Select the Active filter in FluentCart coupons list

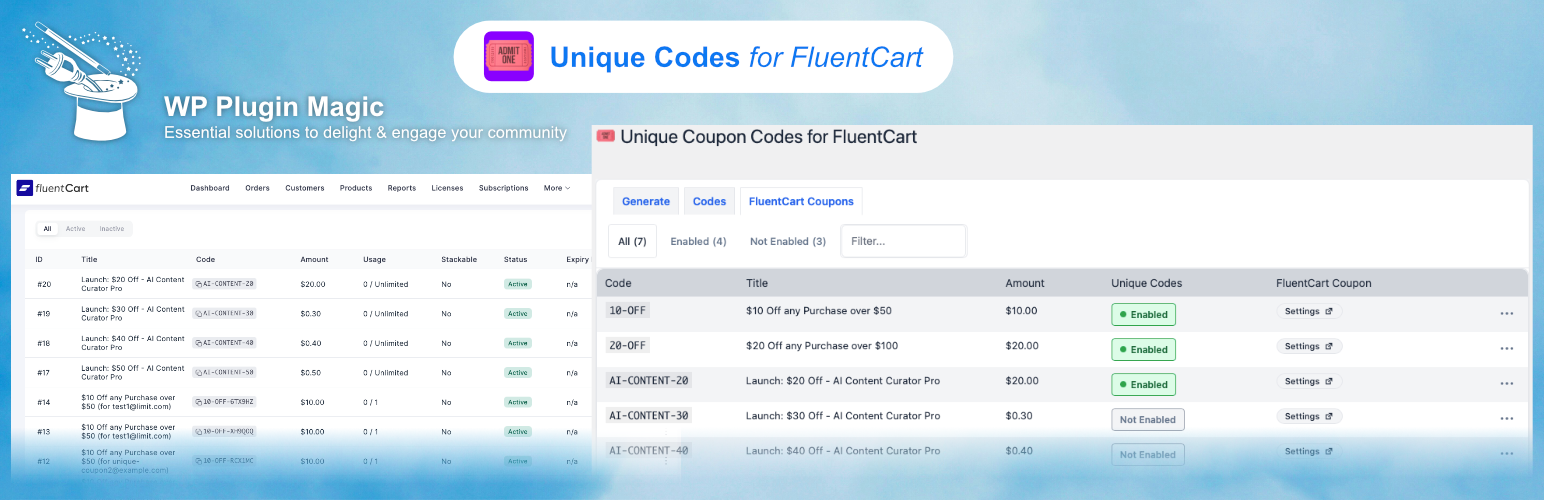pyautogui.click(x=76, y=229)
